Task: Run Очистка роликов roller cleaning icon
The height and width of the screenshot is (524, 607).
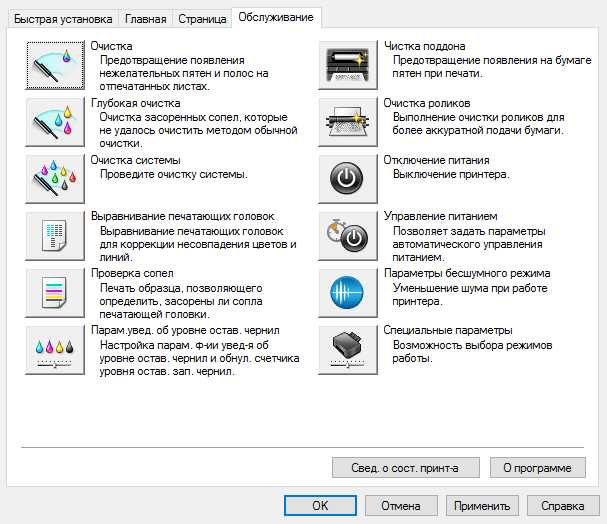Action: tap(348, 122)
